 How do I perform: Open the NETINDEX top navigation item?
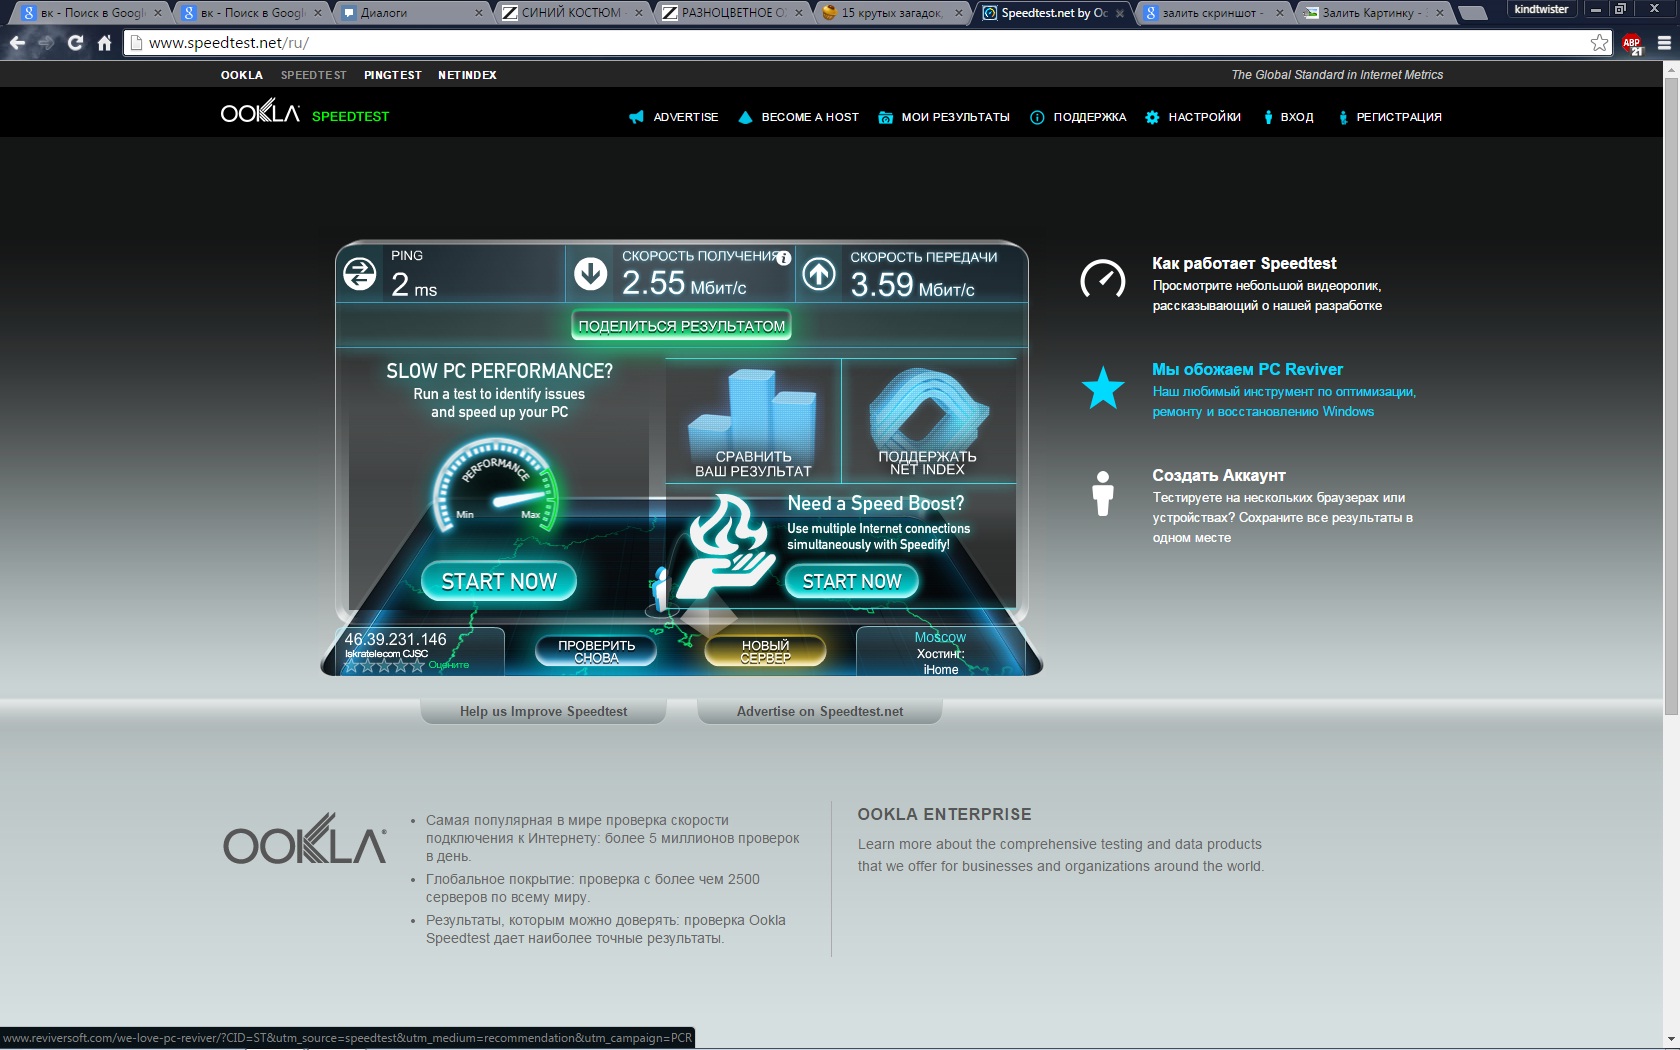(467, 75)
